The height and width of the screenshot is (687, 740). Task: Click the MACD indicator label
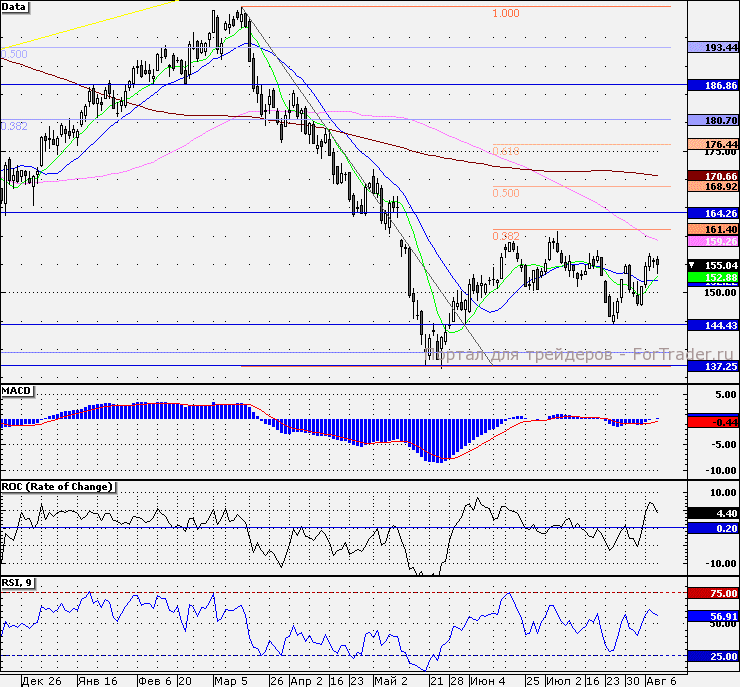click(x=18, y=389)
